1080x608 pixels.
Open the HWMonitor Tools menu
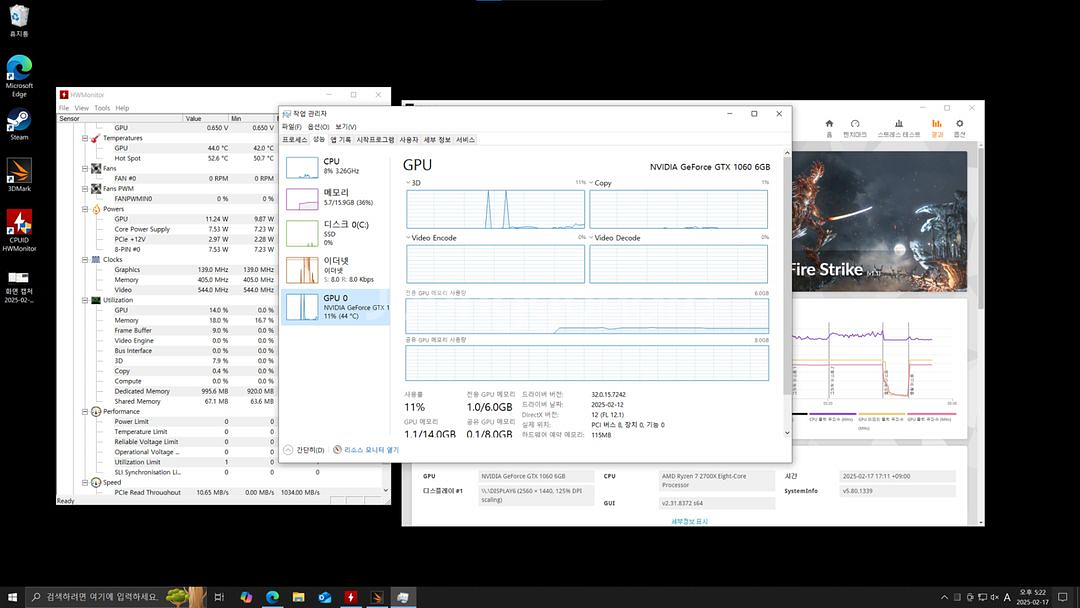[102, 108]
